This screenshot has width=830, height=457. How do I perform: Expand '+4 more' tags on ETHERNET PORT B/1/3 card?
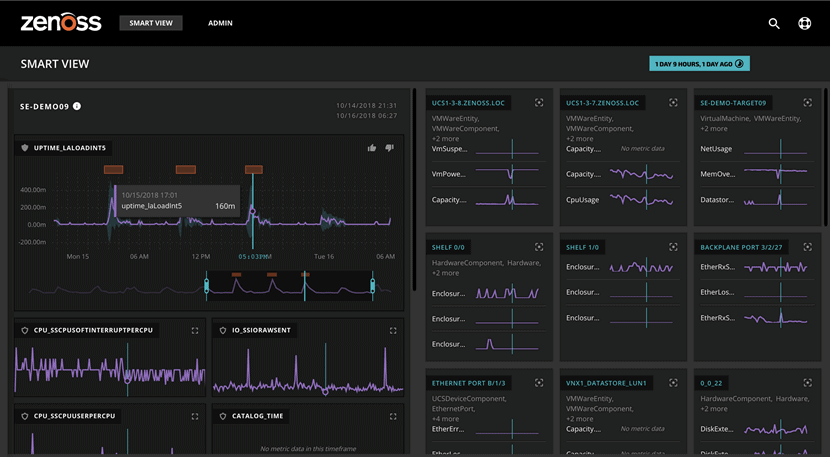[x=445, y=419]
